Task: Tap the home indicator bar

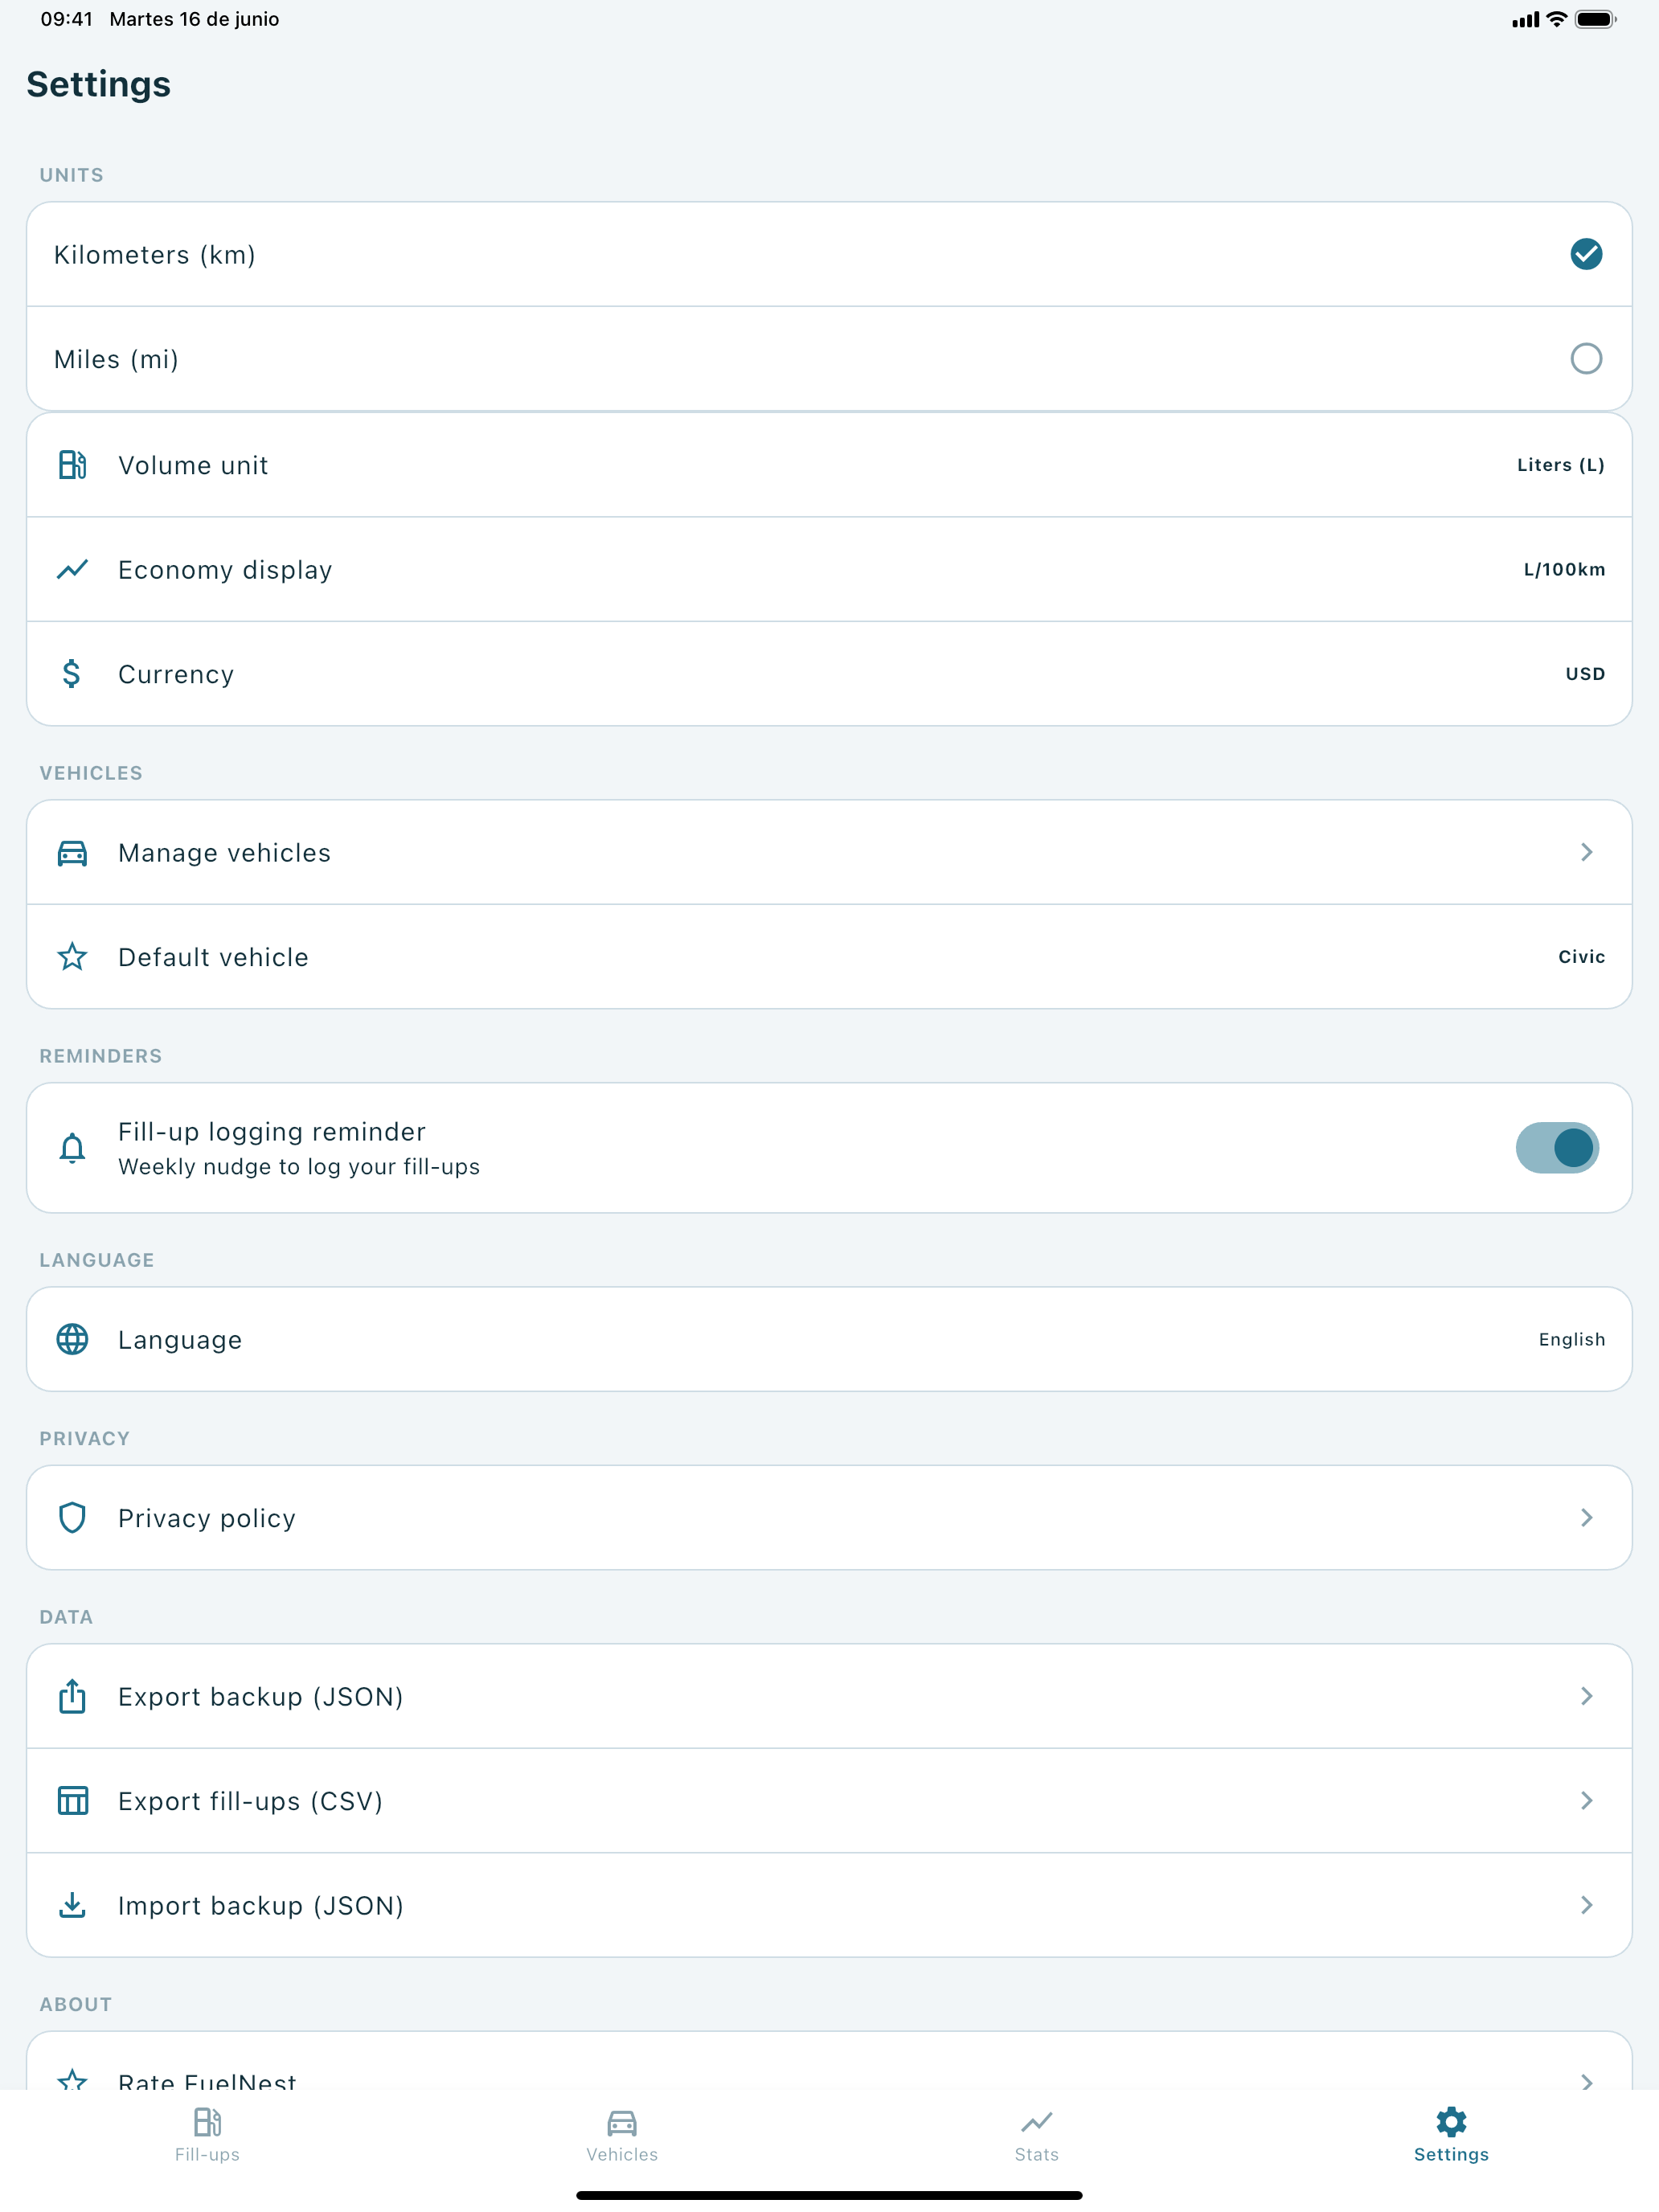Action: [829, 2195]
